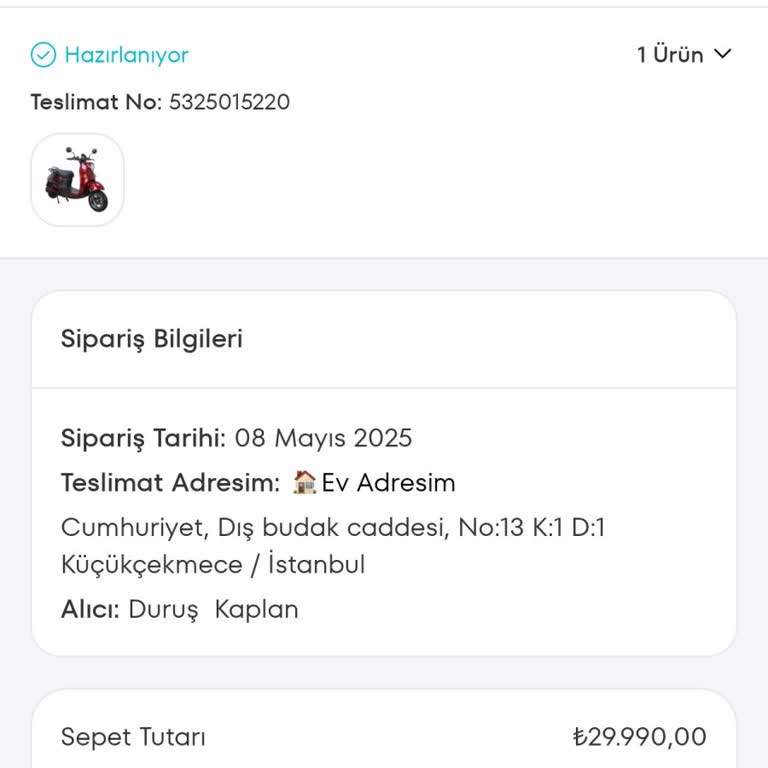Viewport: 768px width, 768px height.
Task: Click the Teslimat No label
Action: [x=95, y=102]
